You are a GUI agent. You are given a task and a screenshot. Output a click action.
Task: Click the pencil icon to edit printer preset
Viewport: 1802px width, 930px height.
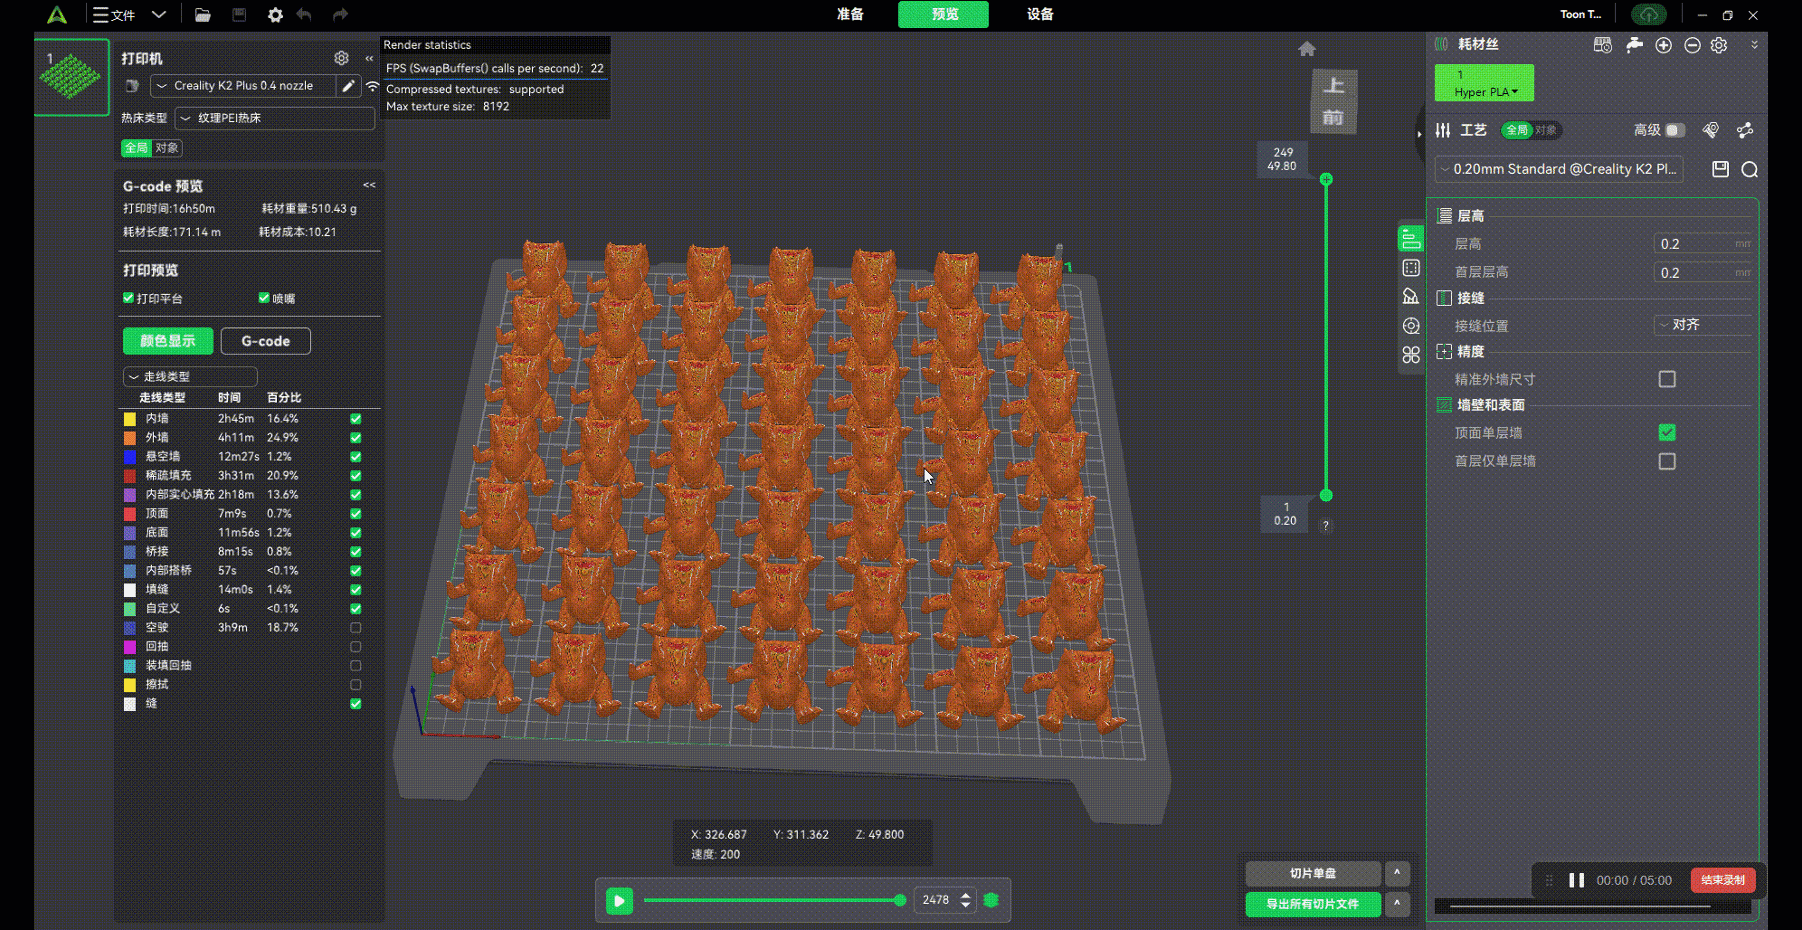click(348, 86)
